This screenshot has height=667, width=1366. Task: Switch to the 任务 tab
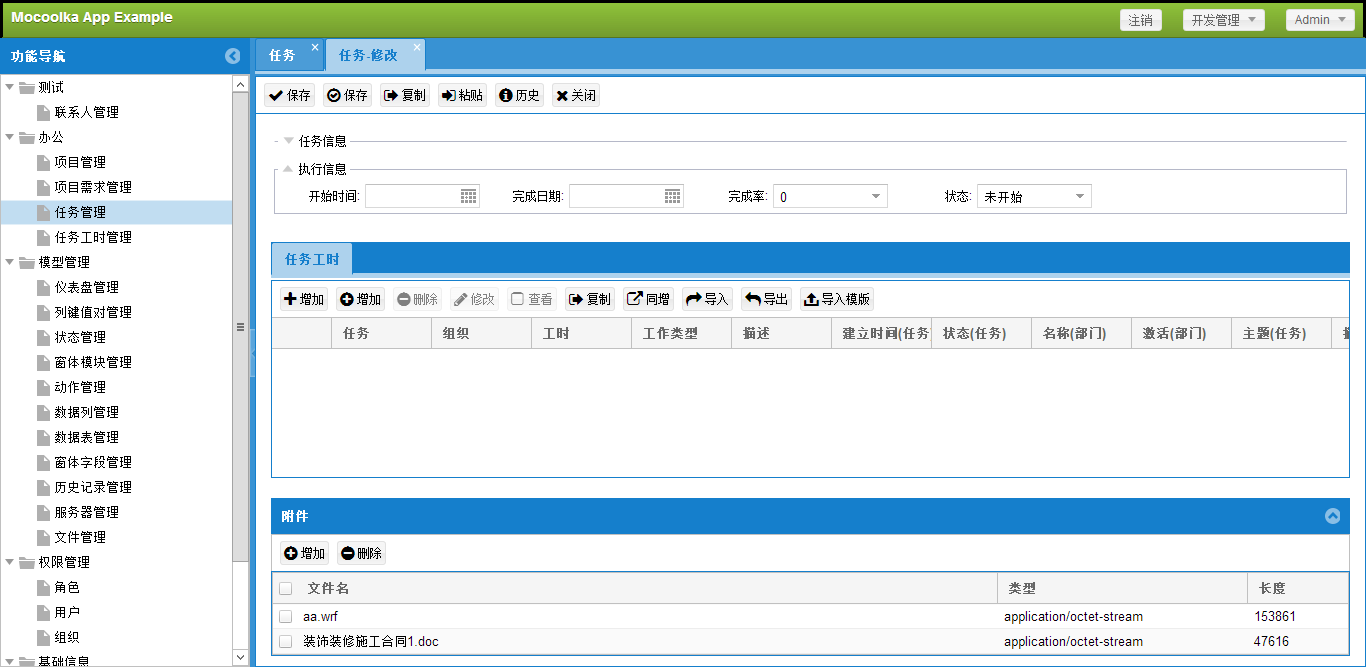283,55
